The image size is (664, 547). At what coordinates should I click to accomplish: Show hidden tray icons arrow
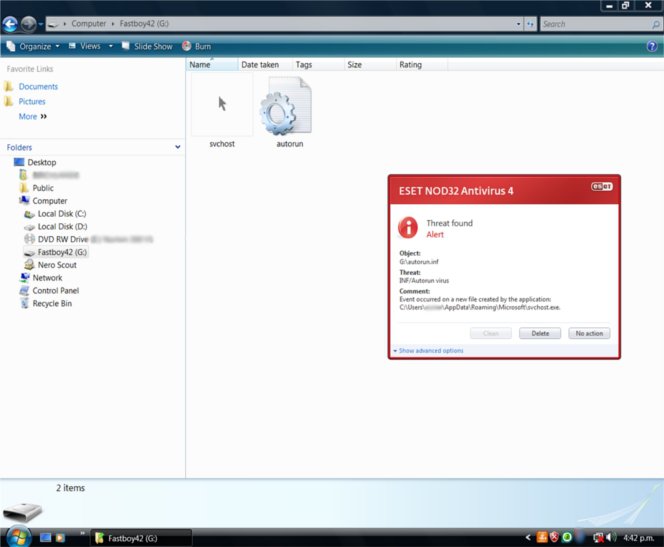528,538
